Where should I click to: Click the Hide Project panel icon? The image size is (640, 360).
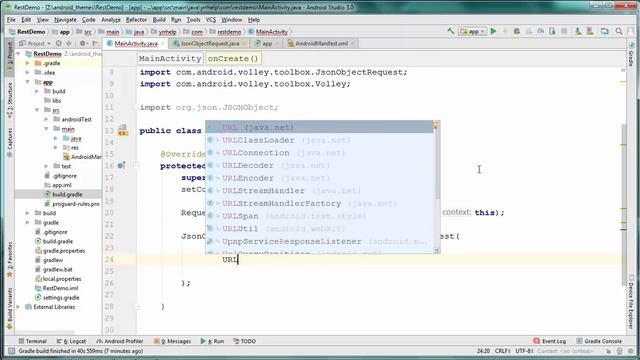(95, 43)
